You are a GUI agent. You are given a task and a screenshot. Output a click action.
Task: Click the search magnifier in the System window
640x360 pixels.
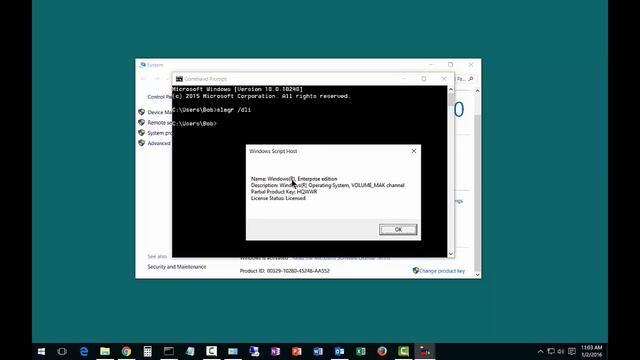click(x=471, y=79)
